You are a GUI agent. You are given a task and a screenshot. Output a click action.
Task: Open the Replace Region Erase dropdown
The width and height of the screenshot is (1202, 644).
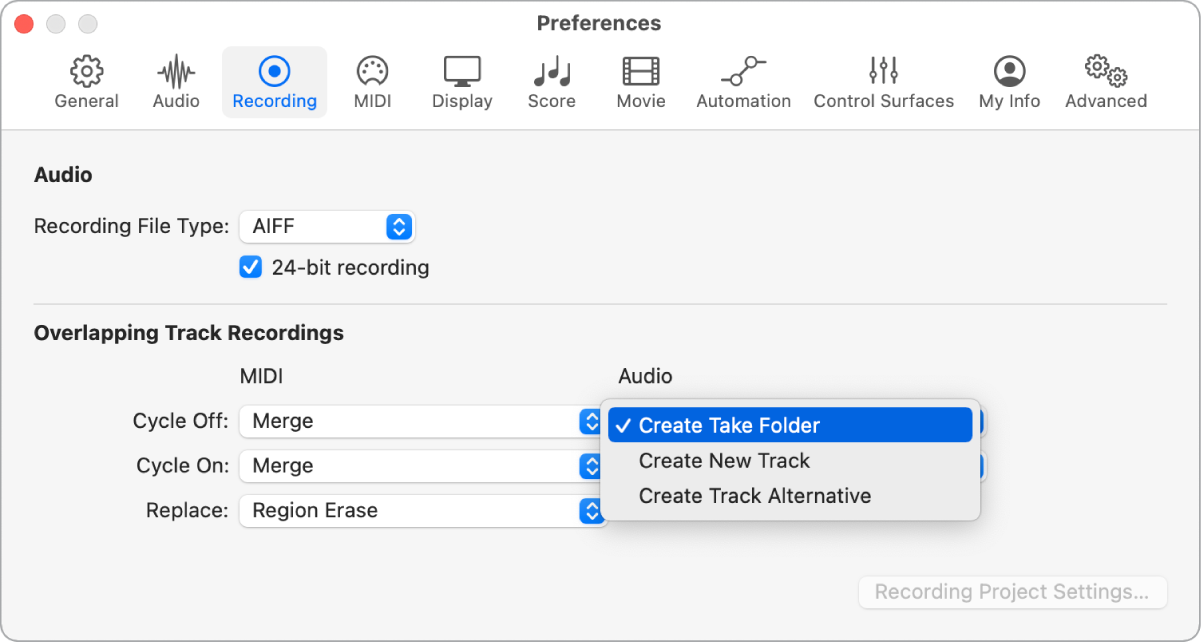[x=420, y=511]
